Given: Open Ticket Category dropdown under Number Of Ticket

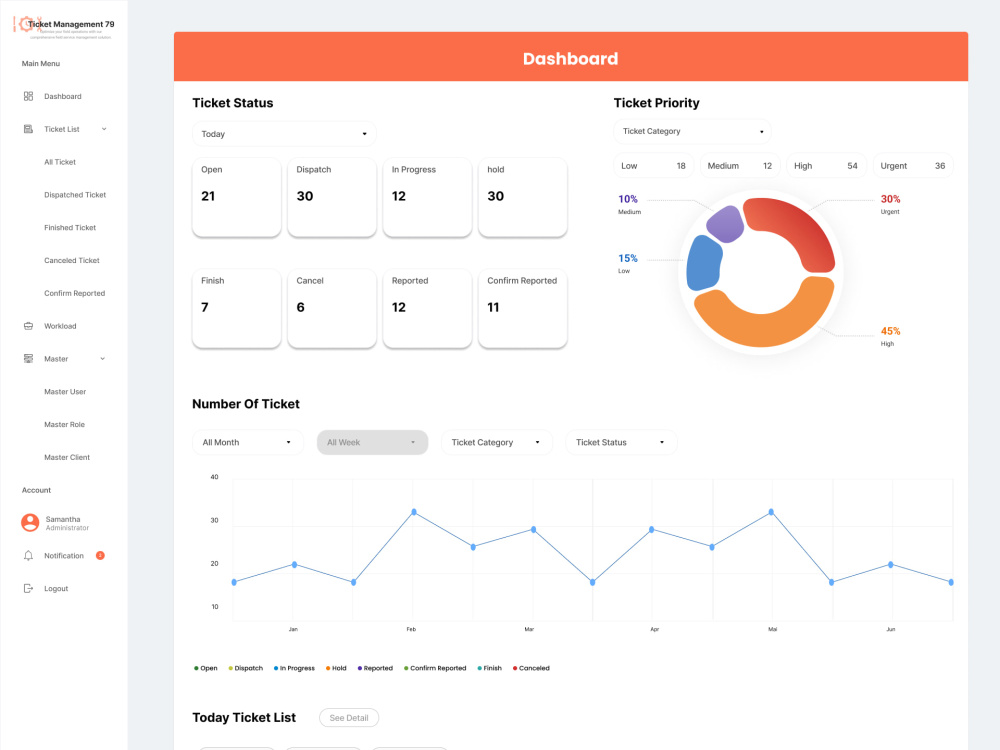Looking at the screenshot, I should [497, 442].
